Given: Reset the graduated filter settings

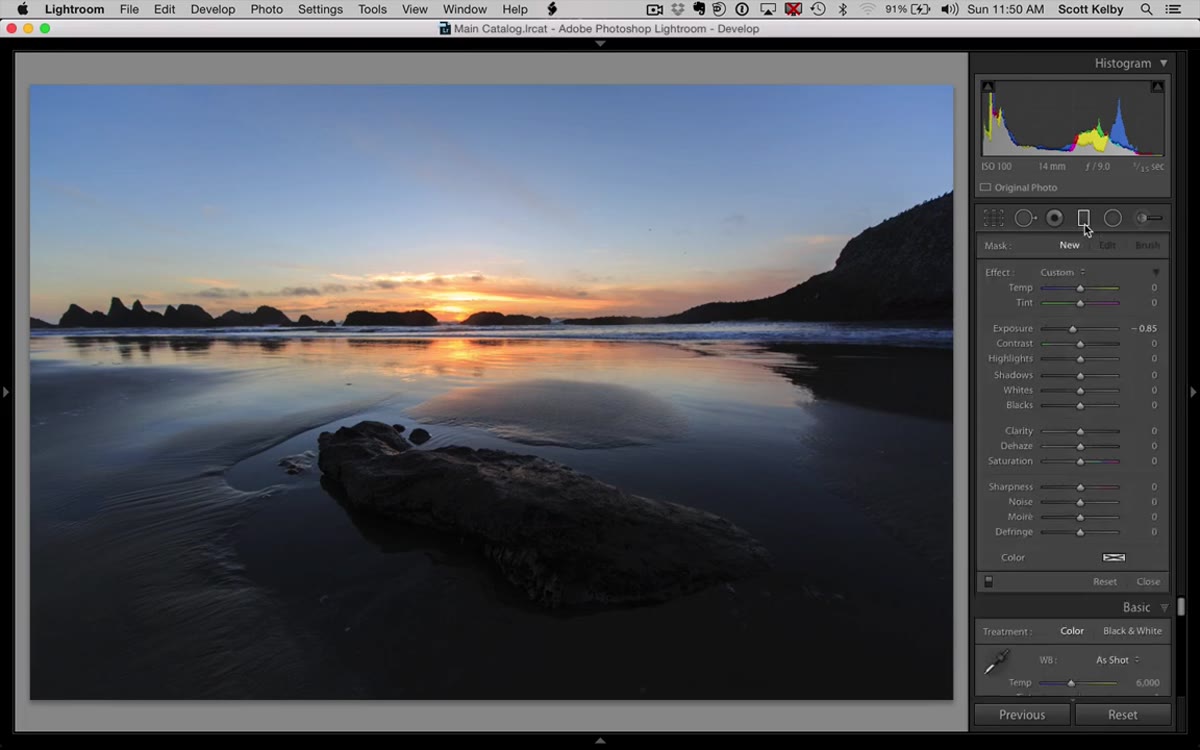Looking at the screenshot, I should click(x=1105, y=581).
